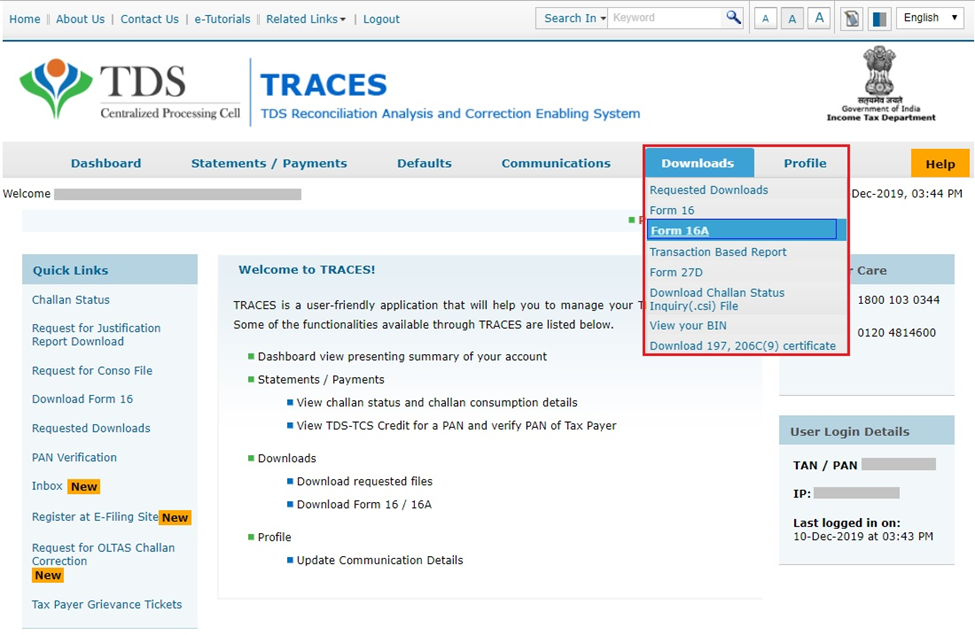Image resolution: width=975 pixels, height=635 pixels.
Task: Switch to the Statements / Payments tab
Action: tap(269, 162)
